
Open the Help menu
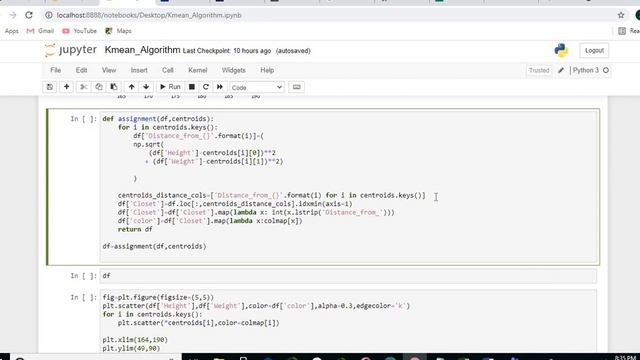[x=267, y=70]
